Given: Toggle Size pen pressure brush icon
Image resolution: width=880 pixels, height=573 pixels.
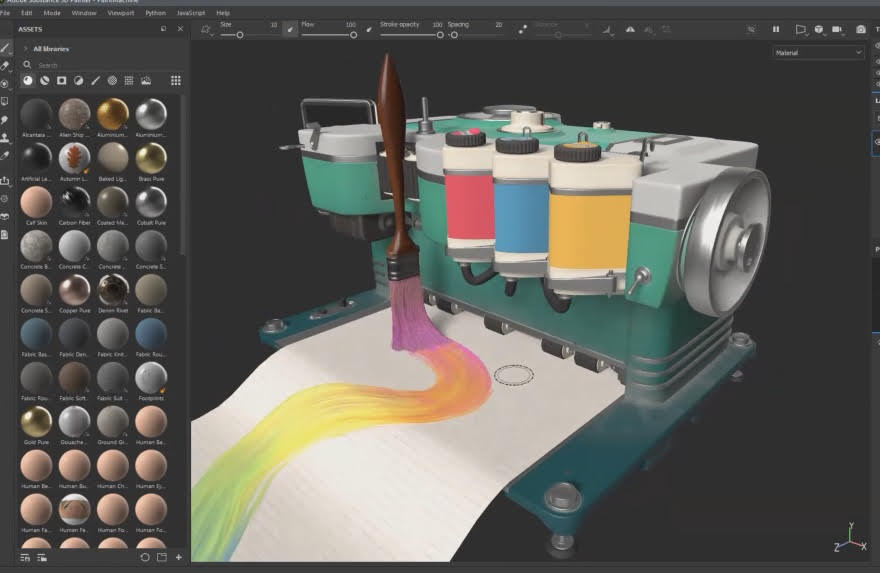Looking at the screenshot, I should [x=290, y=29].
